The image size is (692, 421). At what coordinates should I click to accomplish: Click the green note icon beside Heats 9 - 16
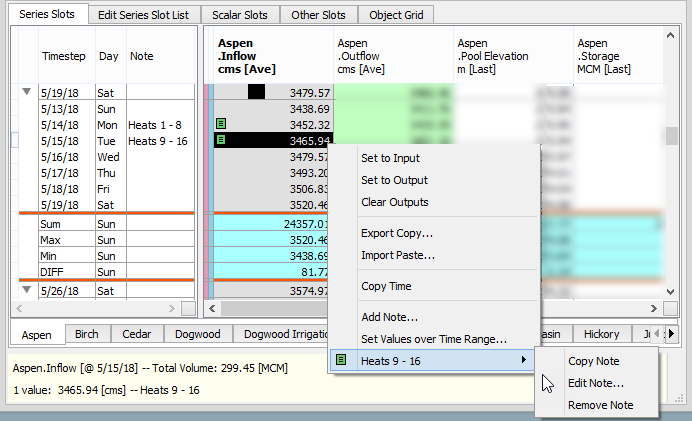click(342, 360)
